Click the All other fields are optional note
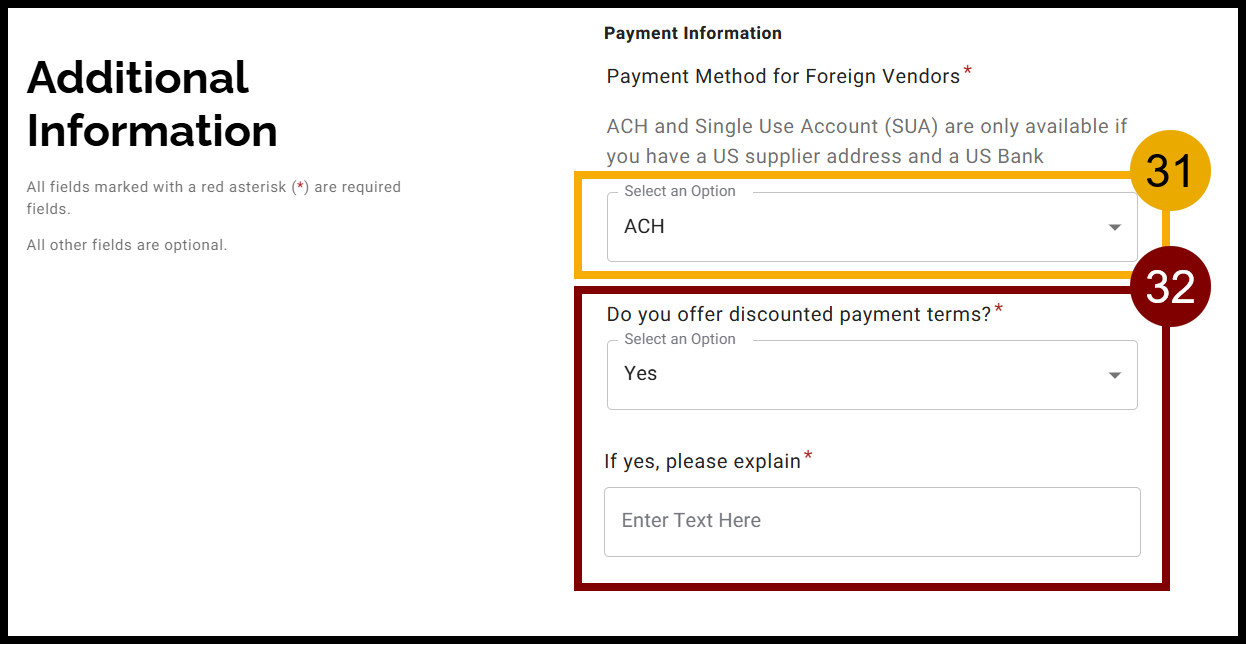The width and height of the screenshot is (1246, 645). point(127,245)
